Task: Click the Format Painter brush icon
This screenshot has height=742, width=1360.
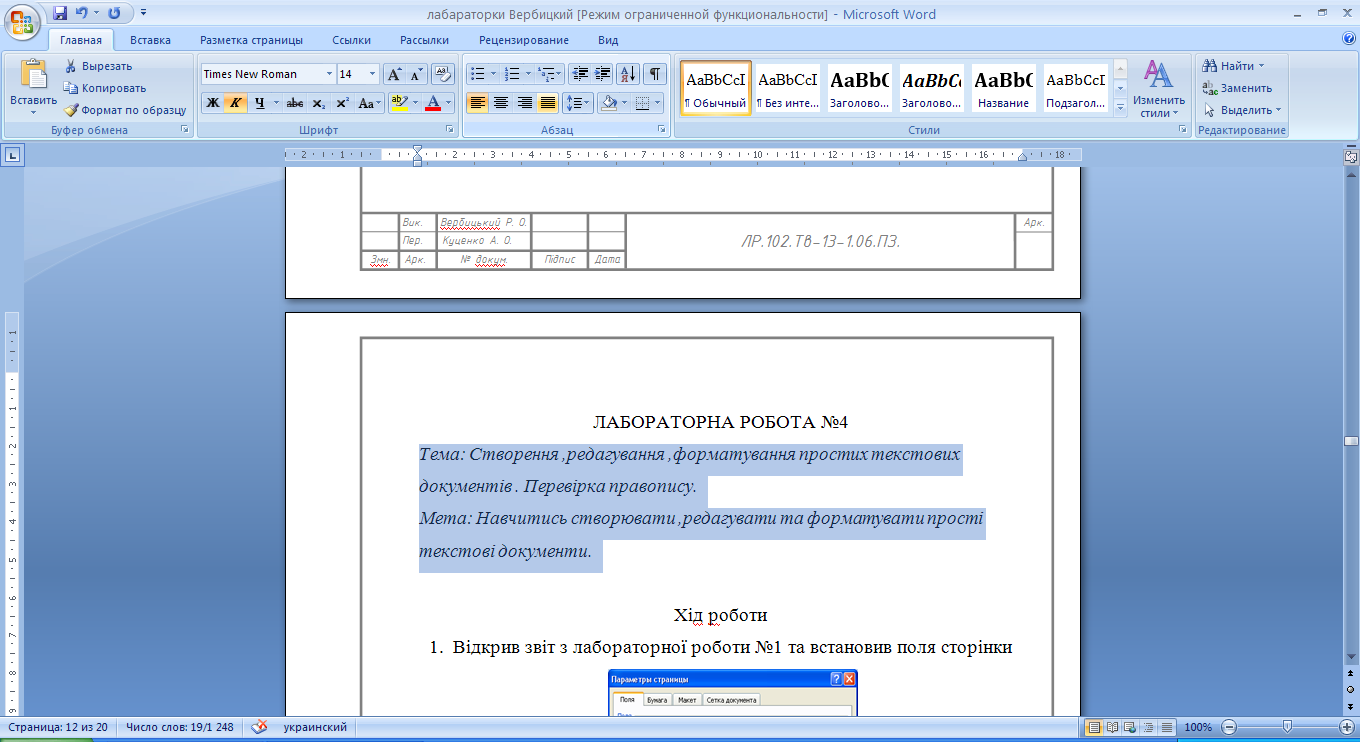Action: coord(71,110)
